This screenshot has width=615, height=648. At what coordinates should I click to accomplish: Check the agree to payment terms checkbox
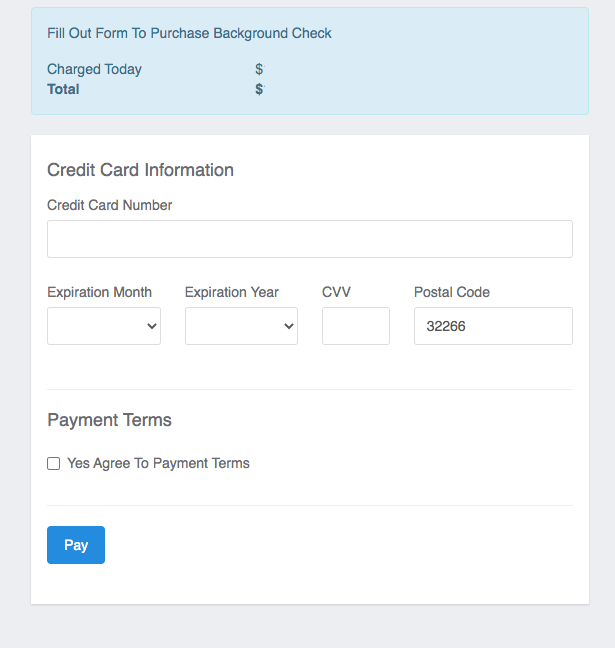point(54,464)
